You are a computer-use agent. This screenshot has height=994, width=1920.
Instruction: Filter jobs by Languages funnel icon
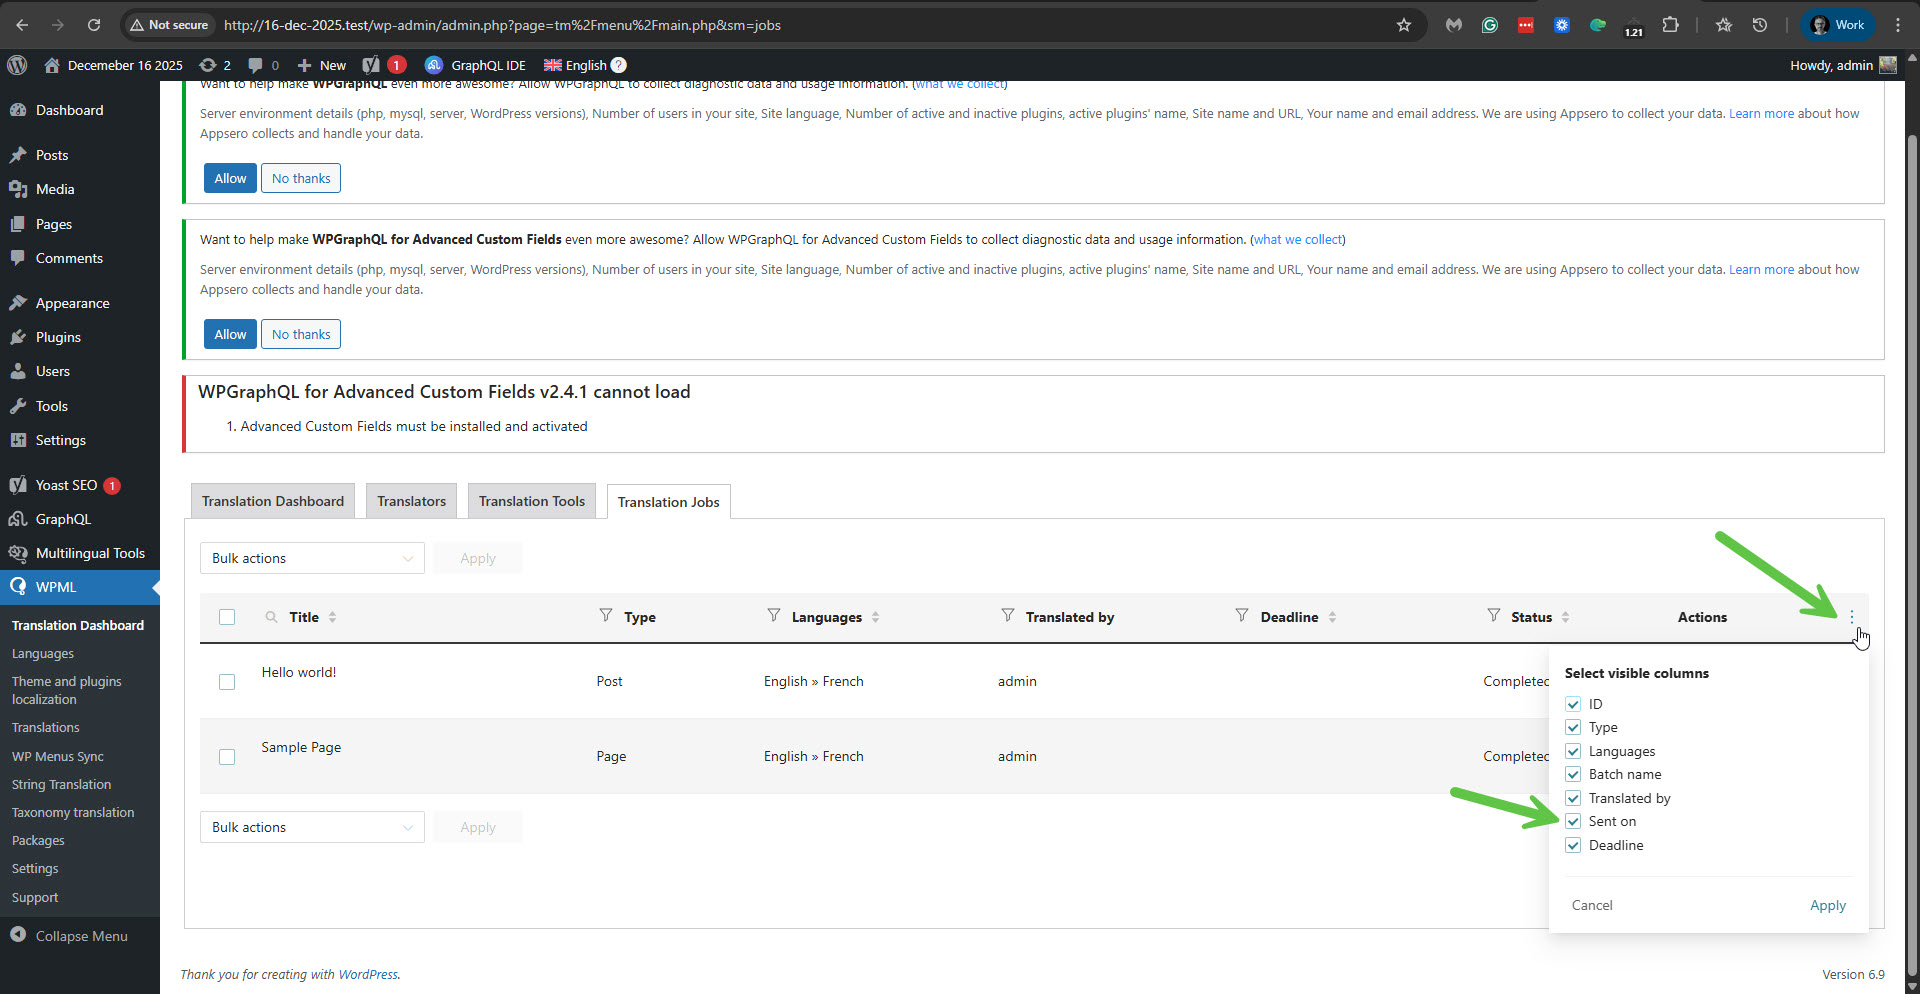click(774, 615)
